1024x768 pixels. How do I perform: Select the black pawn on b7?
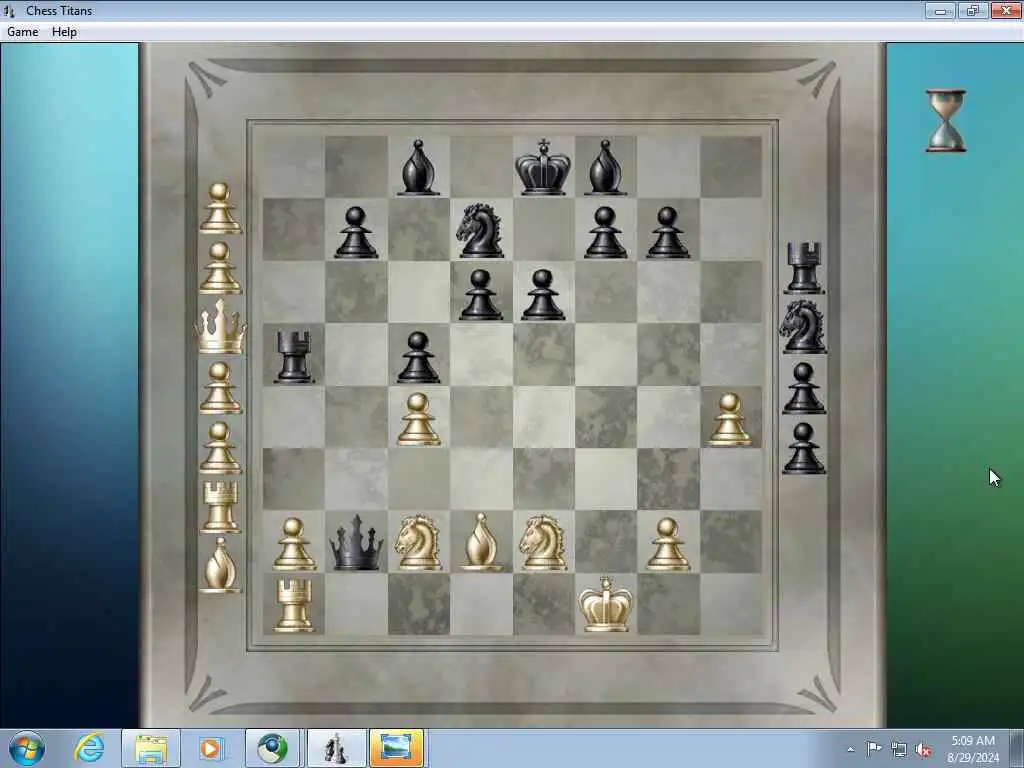point(356,232)
